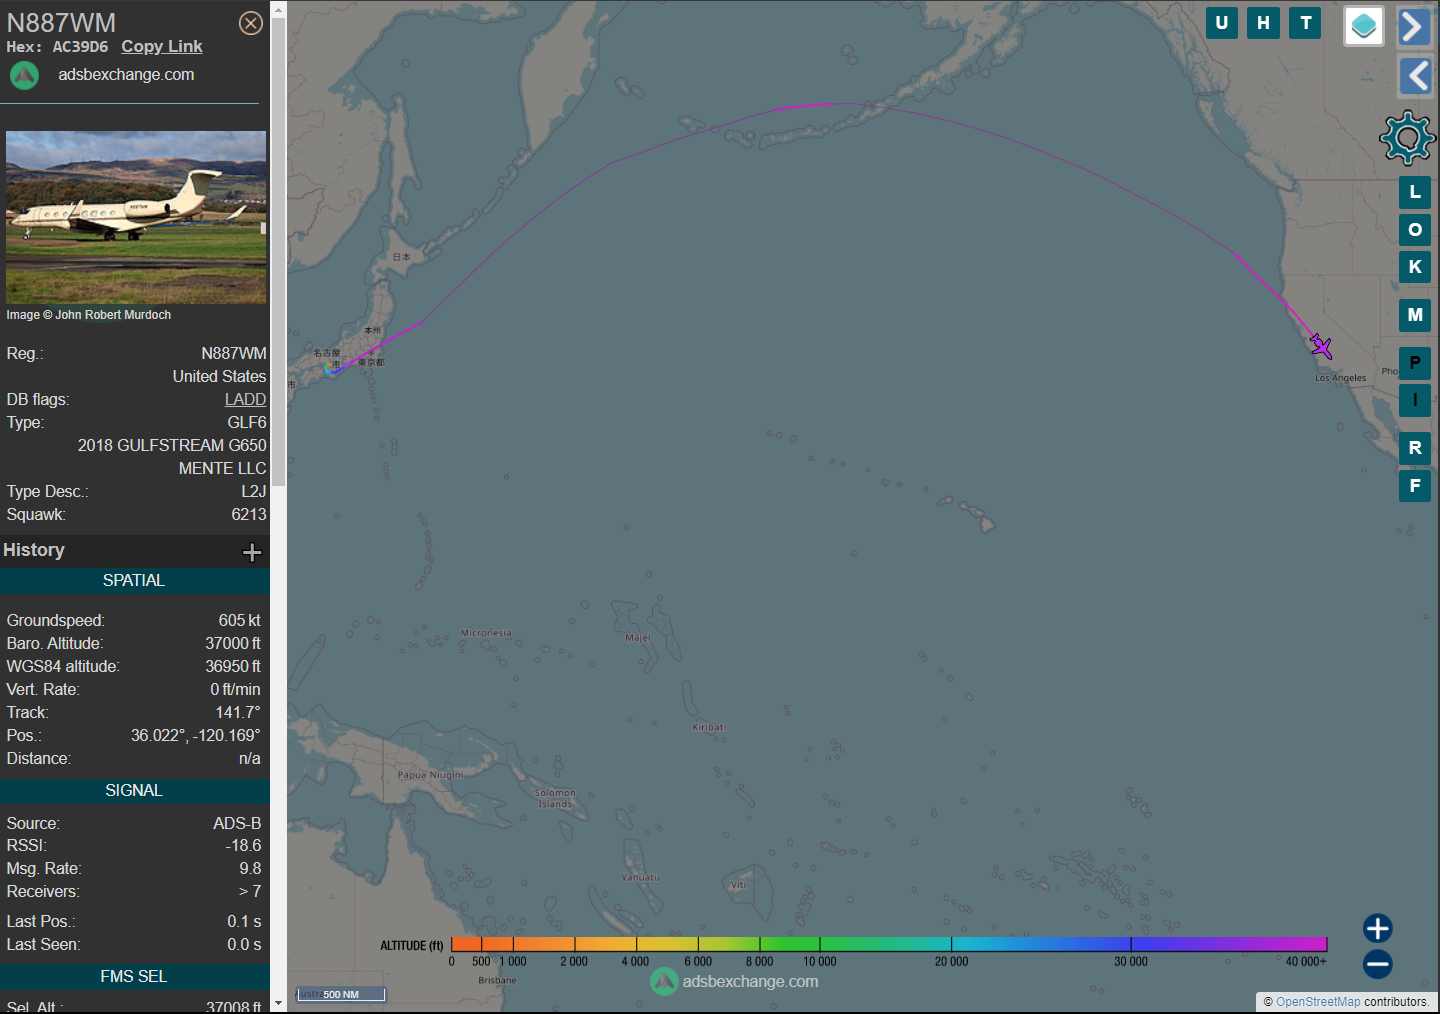1440x1014 pixels.
Task: Open the settings gear icon
Action: coord(1407,137)
